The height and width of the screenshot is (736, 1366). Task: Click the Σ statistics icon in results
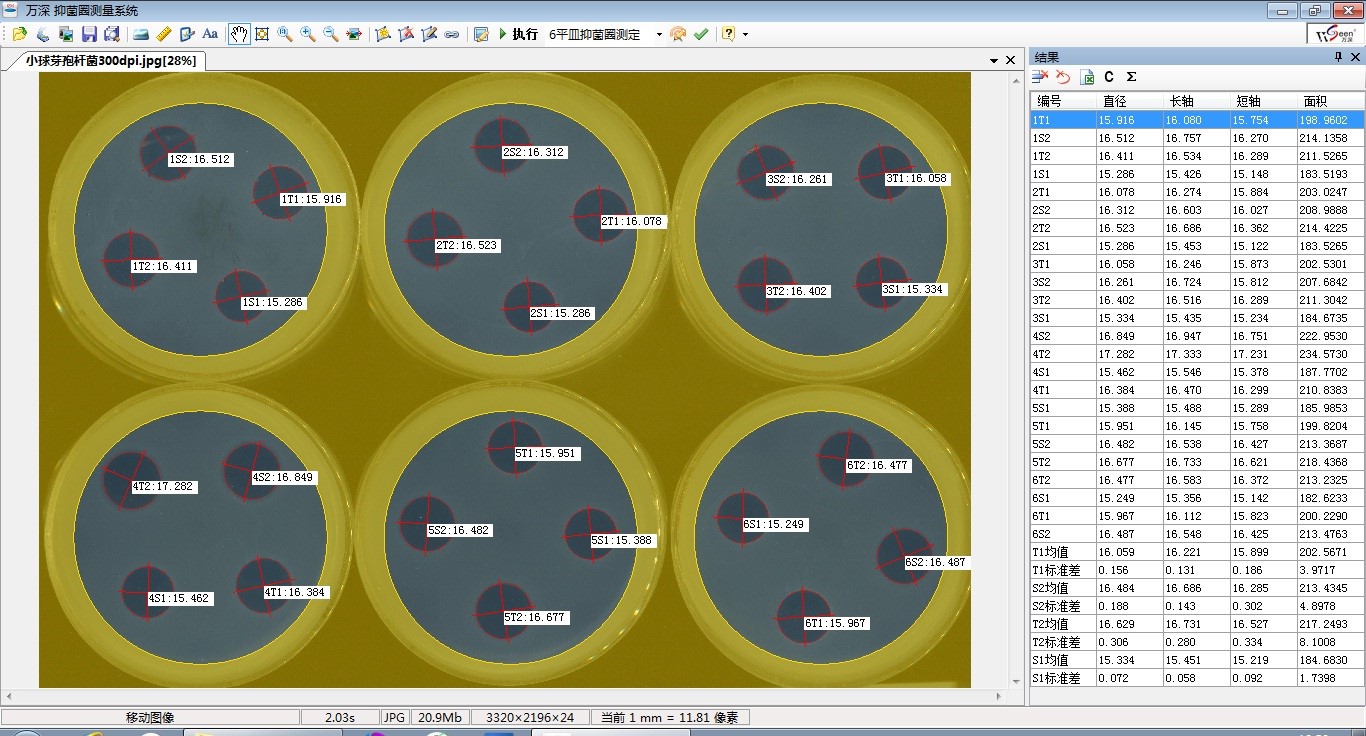point(1131,77)
